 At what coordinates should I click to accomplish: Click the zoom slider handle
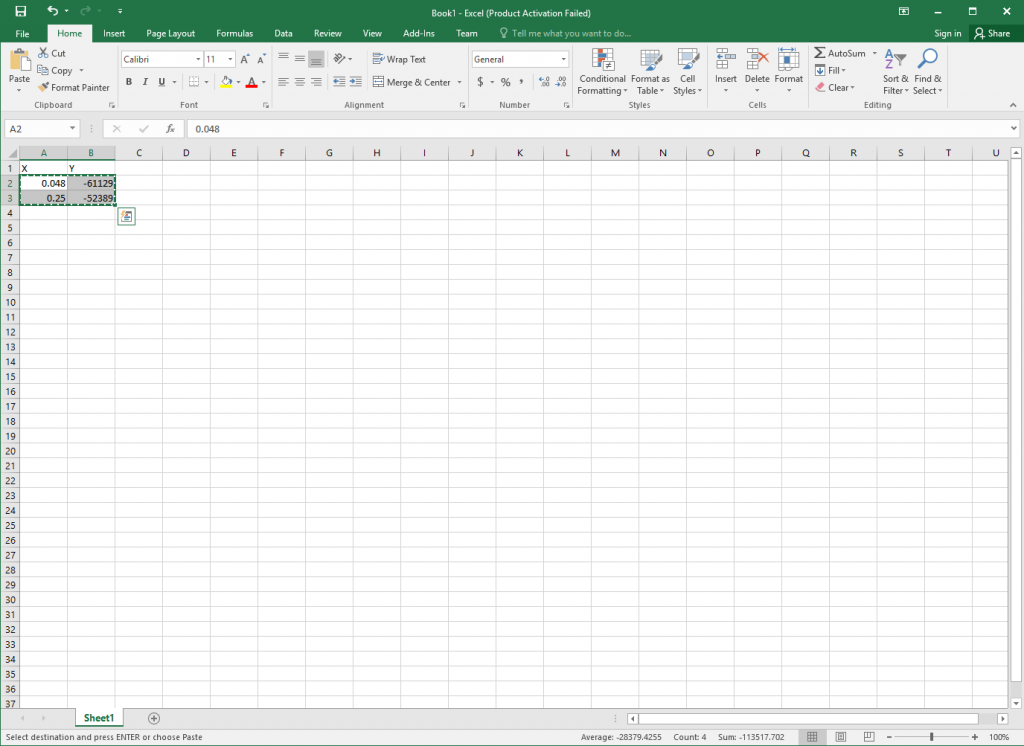point(931,737)
